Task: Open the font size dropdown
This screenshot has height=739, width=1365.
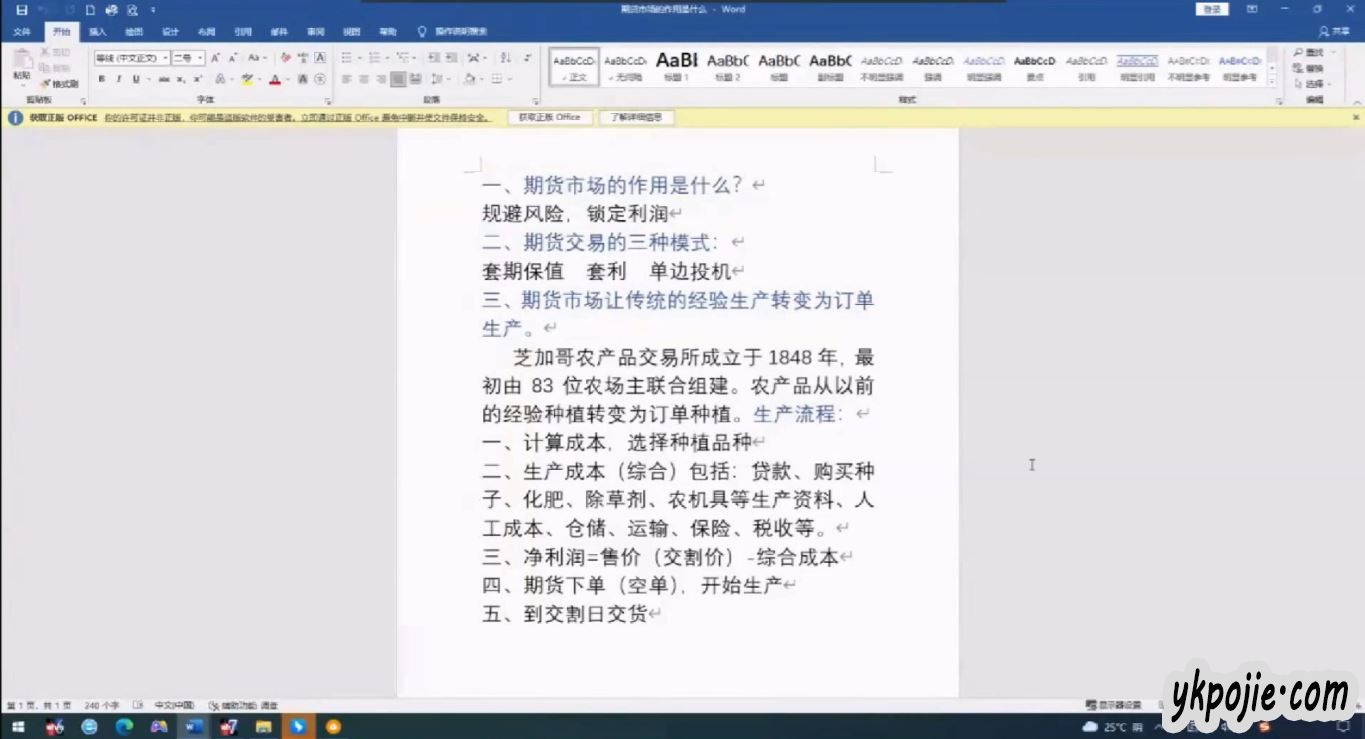Action: (187, 58)
